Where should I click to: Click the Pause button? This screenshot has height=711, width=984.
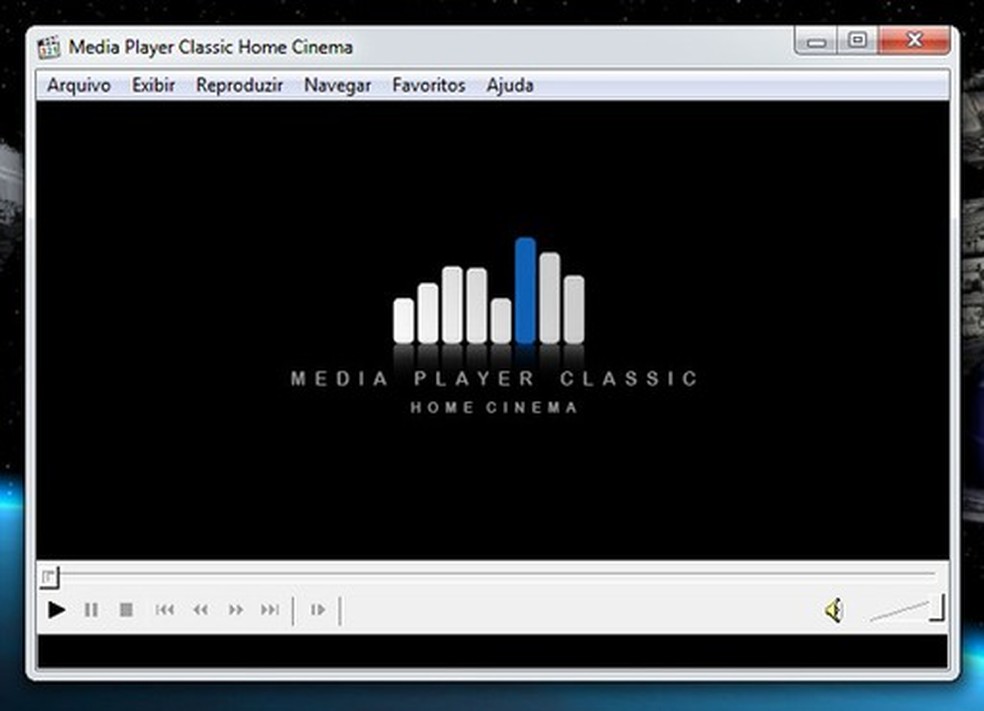[x=91, y=609]
